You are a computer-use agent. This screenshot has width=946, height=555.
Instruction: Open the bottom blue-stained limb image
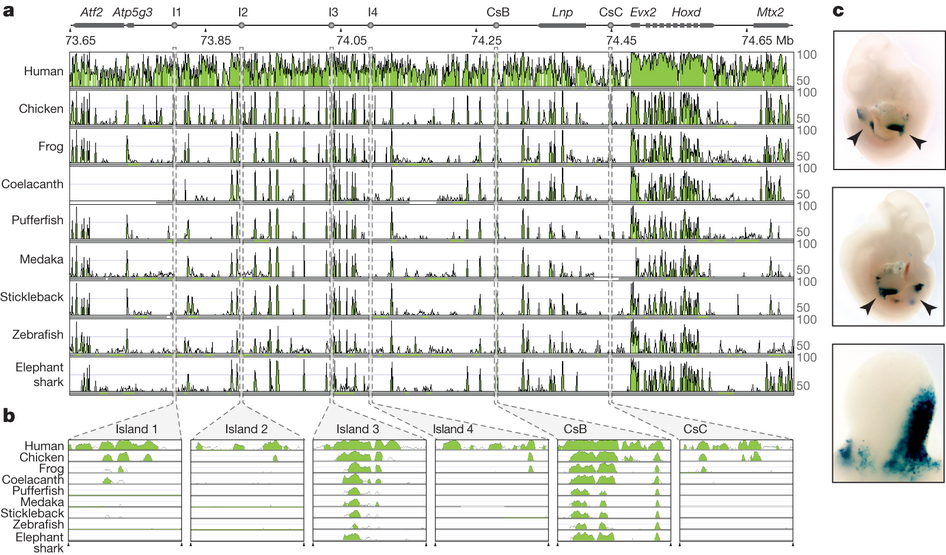pos(888,413)
